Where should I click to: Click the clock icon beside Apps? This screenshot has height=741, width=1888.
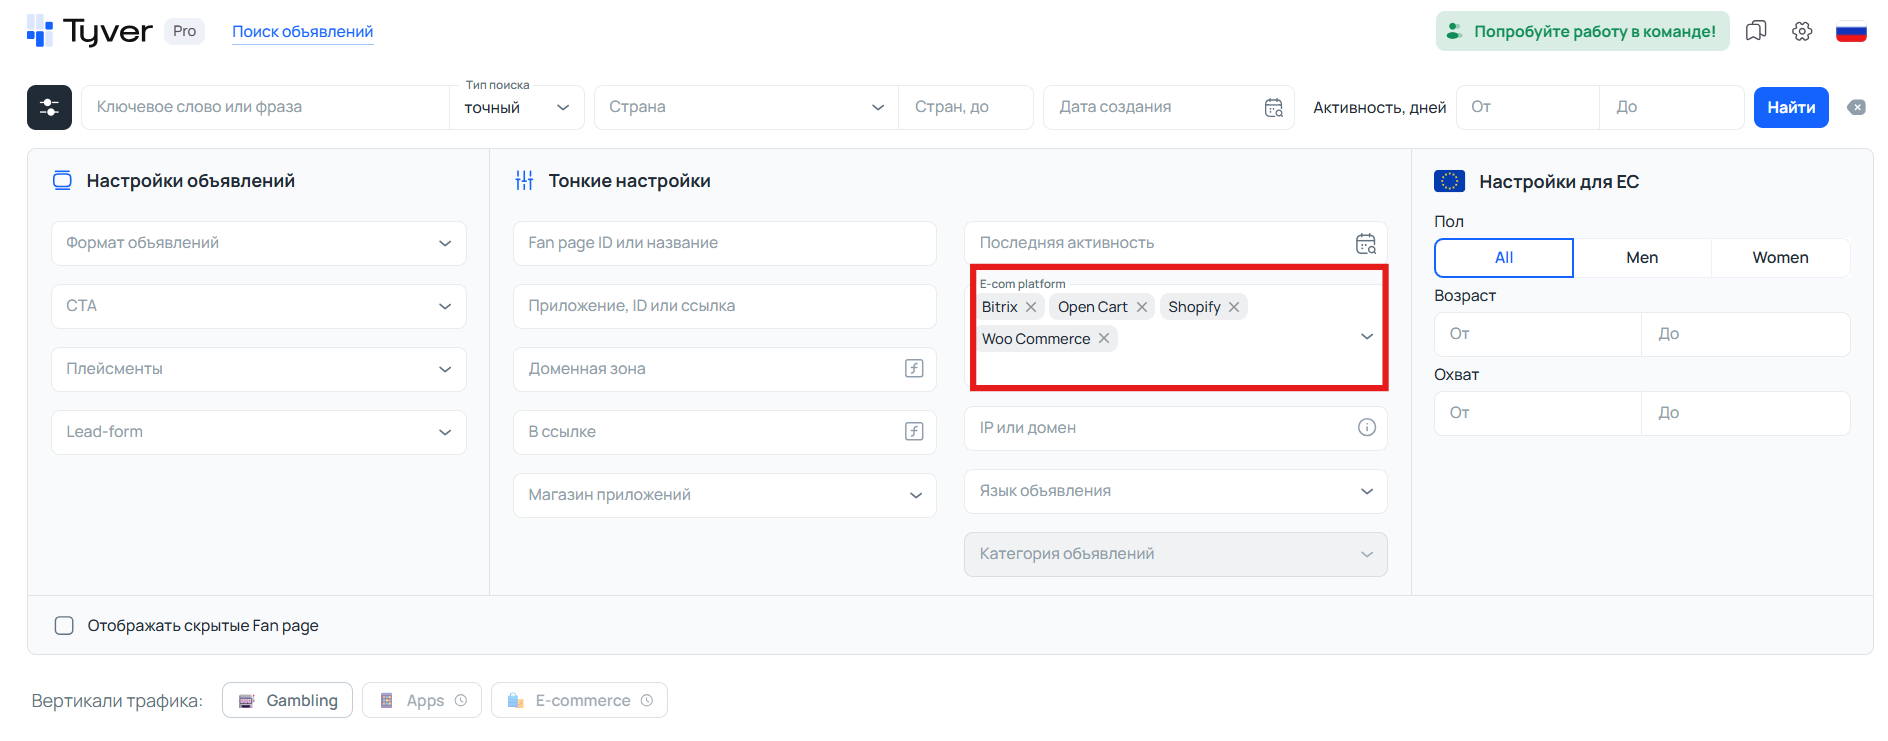(x=461, y=700)
